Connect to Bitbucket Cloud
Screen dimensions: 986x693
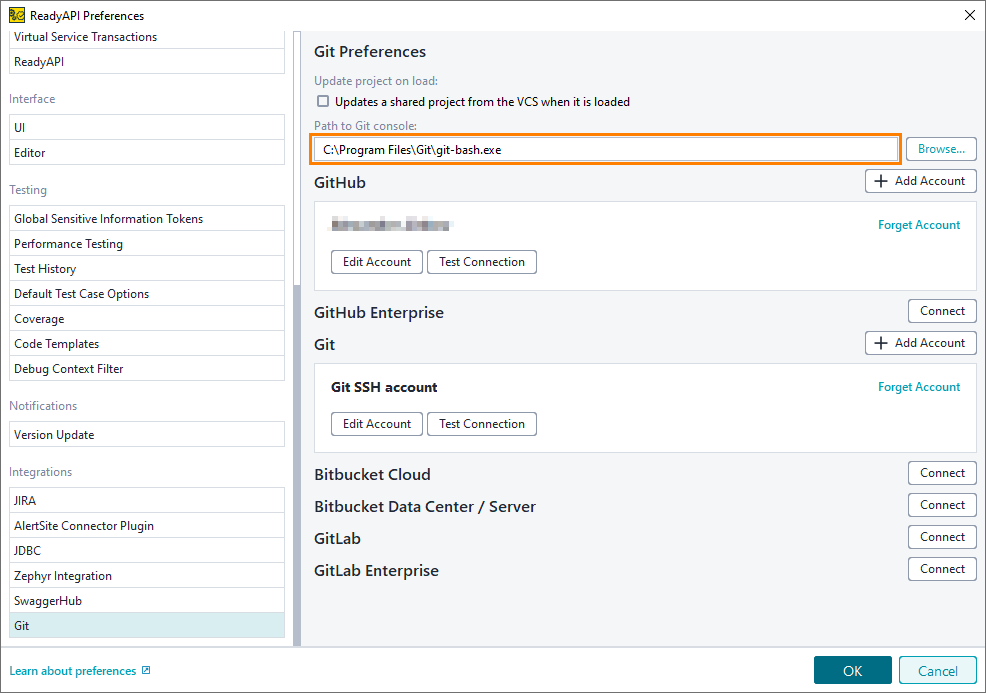click(941, 472)
